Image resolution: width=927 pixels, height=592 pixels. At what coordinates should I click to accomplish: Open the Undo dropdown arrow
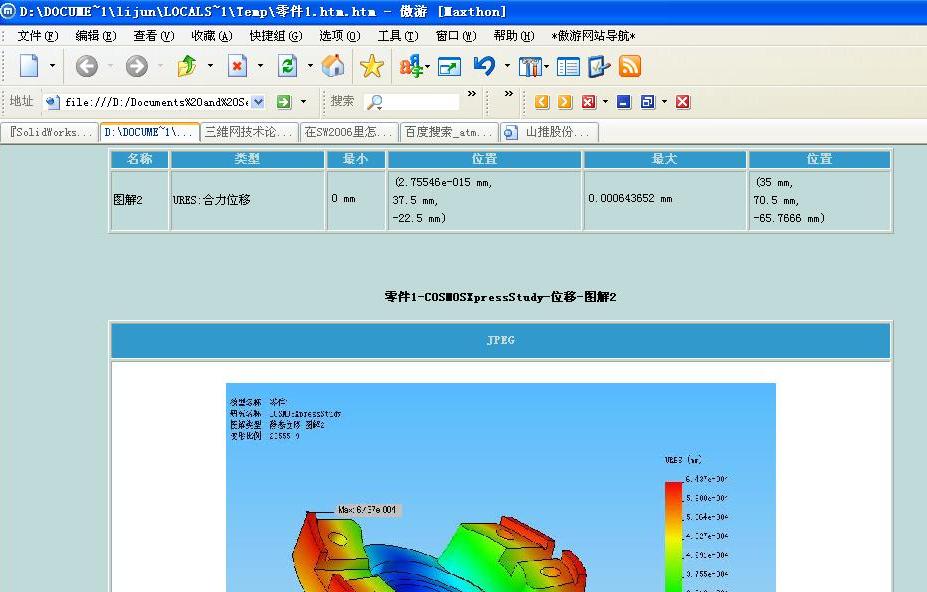click(507, 66)
